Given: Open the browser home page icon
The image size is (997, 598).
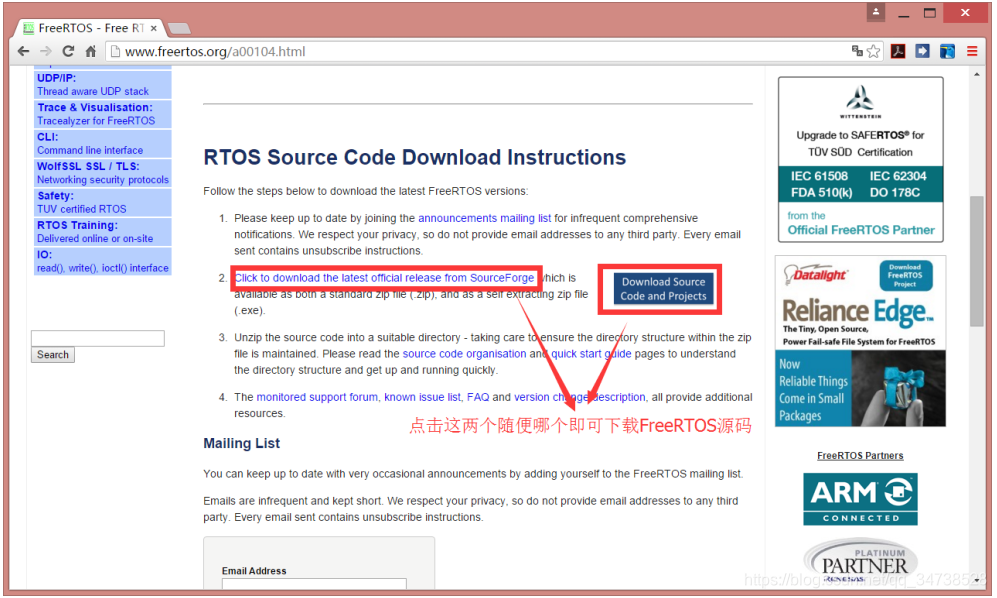Looking at the screenshot, I should 90,52.
